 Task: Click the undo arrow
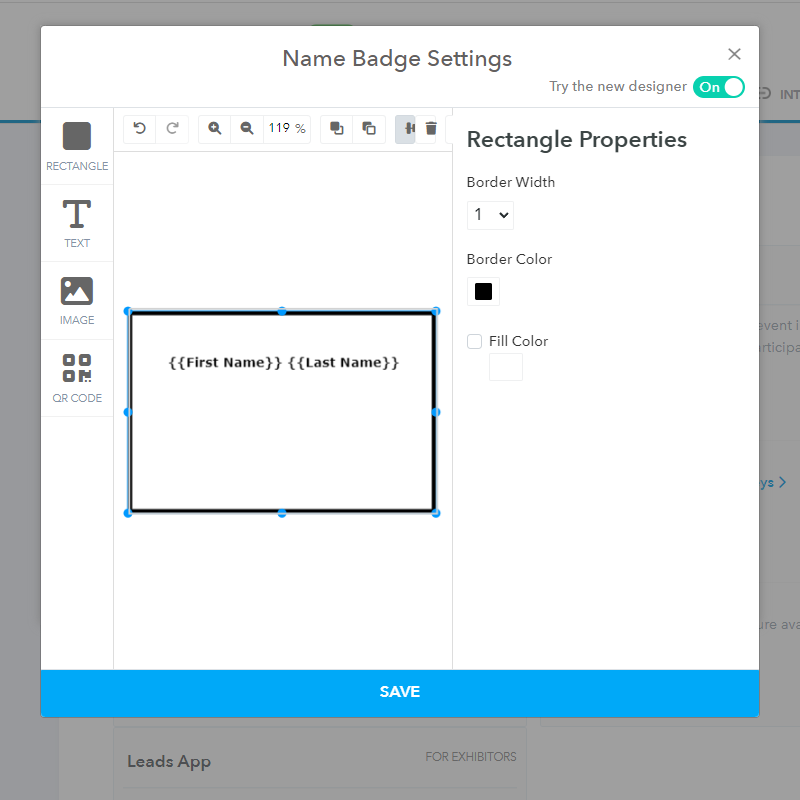pos(140,128)
